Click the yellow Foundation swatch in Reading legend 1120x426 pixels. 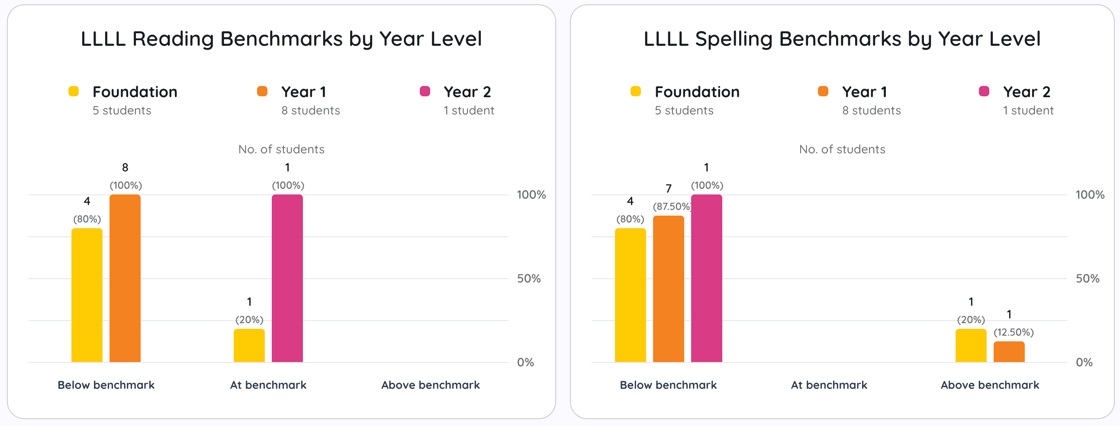click(74, 92)
